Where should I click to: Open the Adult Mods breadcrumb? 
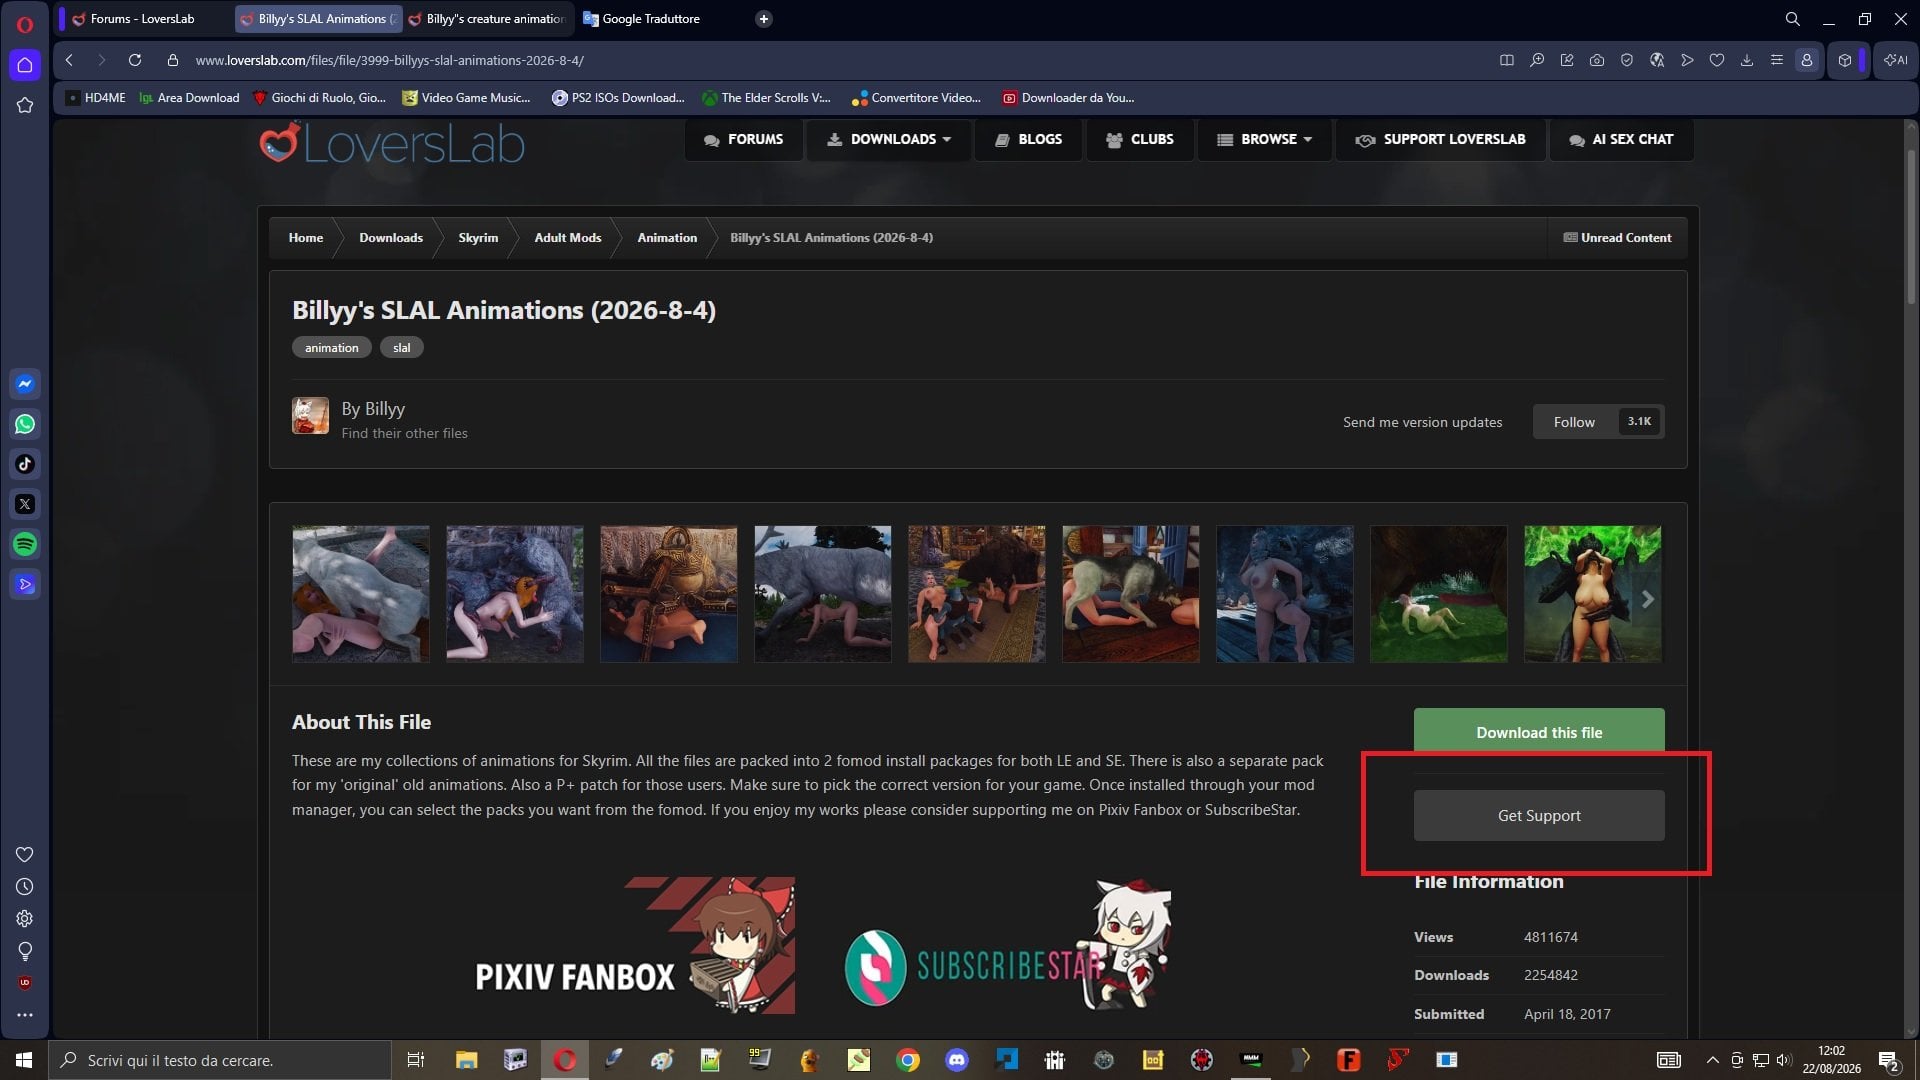click(568, 238)
